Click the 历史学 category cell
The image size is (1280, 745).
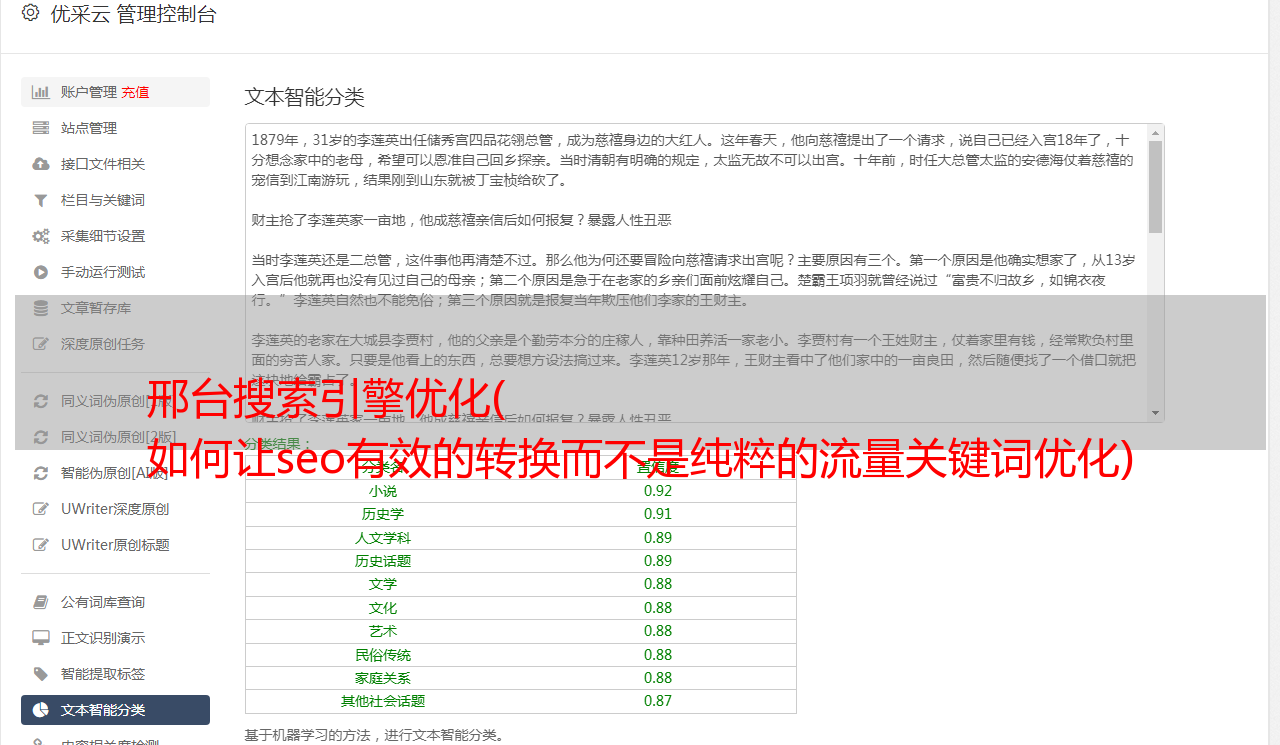383,514
